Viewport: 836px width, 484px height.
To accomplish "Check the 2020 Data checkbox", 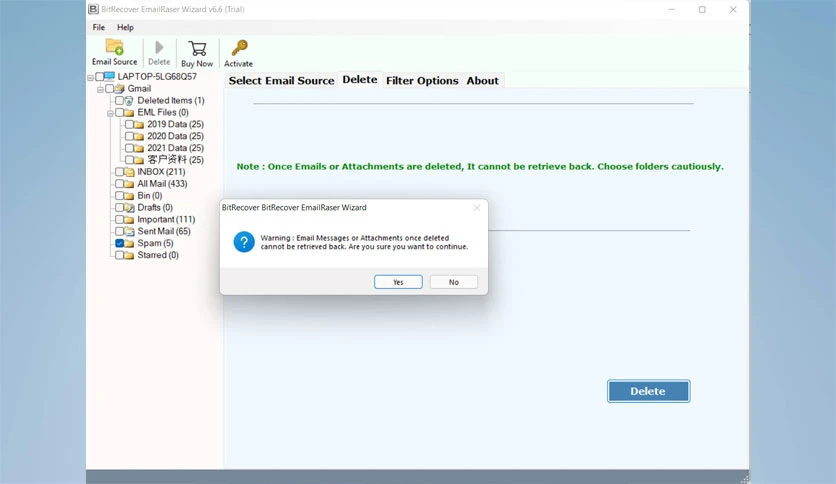I will (130, 136).
